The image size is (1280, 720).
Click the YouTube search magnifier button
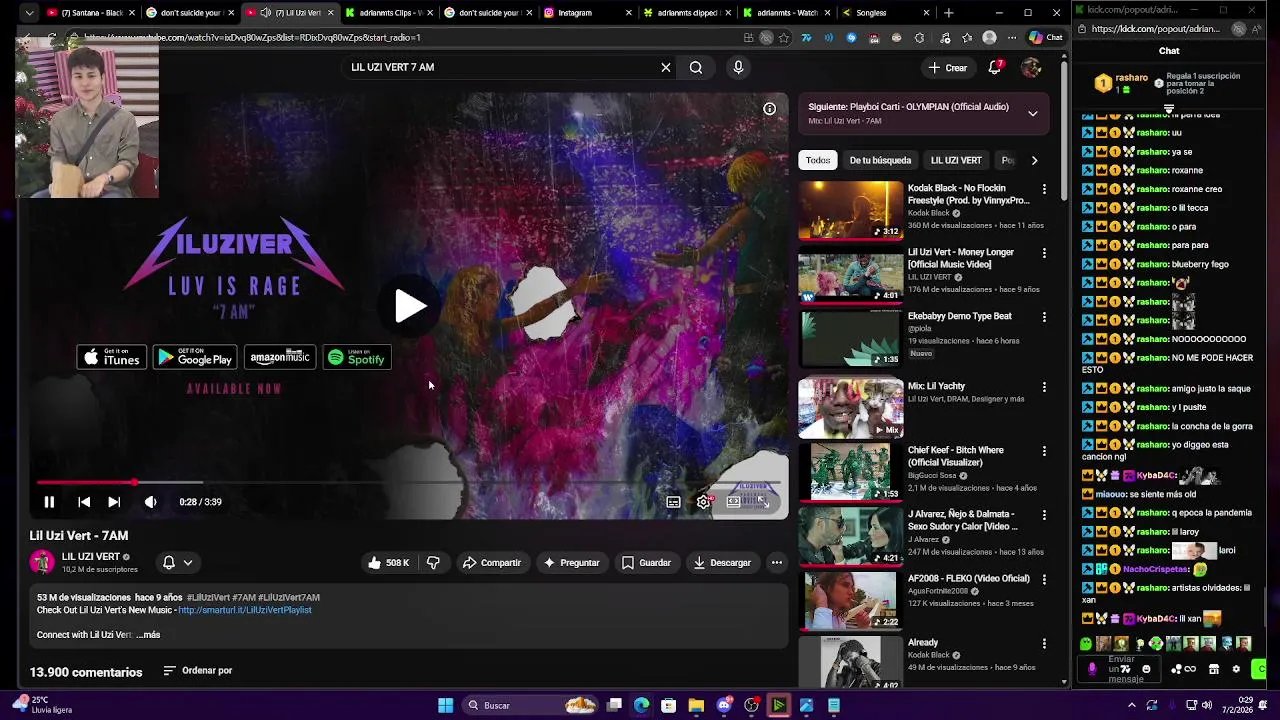tap(696, 67)
